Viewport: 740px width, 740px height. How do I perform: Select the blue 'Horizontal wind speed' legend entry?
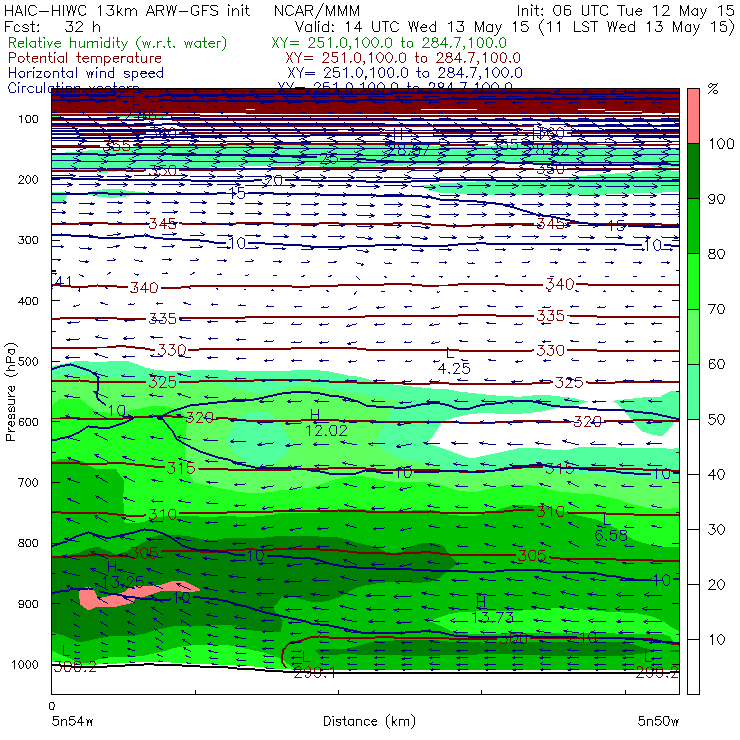click(86, 73)
